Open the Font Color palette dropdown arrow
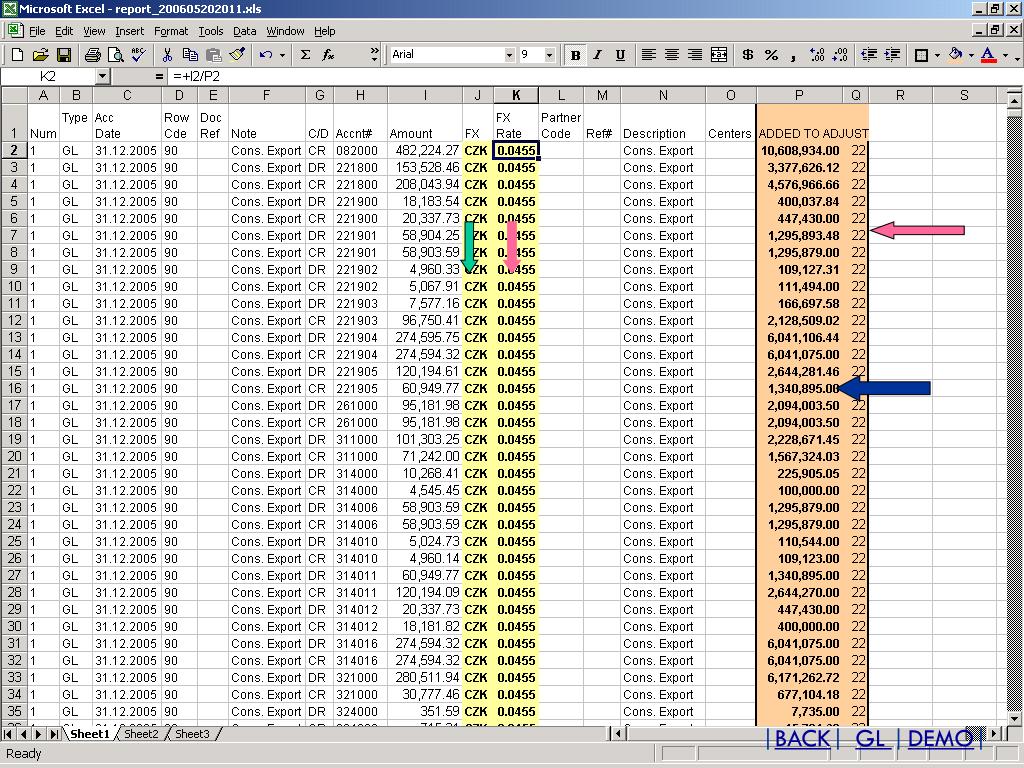 click(x=1005, y=55)
